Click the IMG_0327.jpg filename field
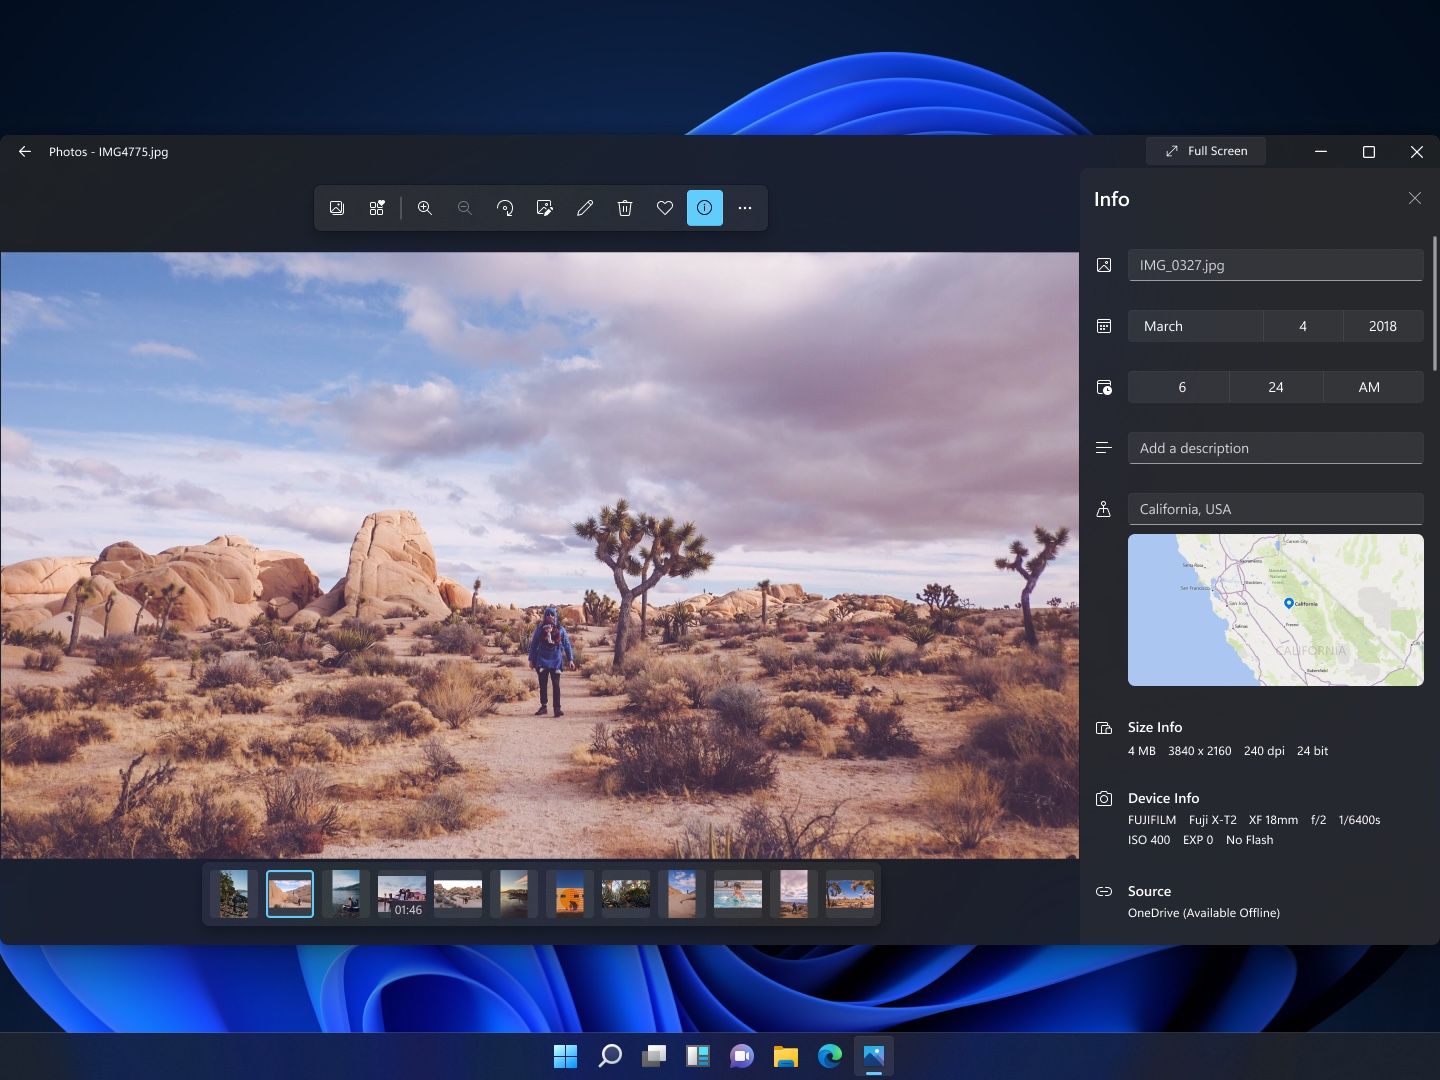Image resolution: width=1440 pixels, height=1080 pixels. [x=1275, y=265]
